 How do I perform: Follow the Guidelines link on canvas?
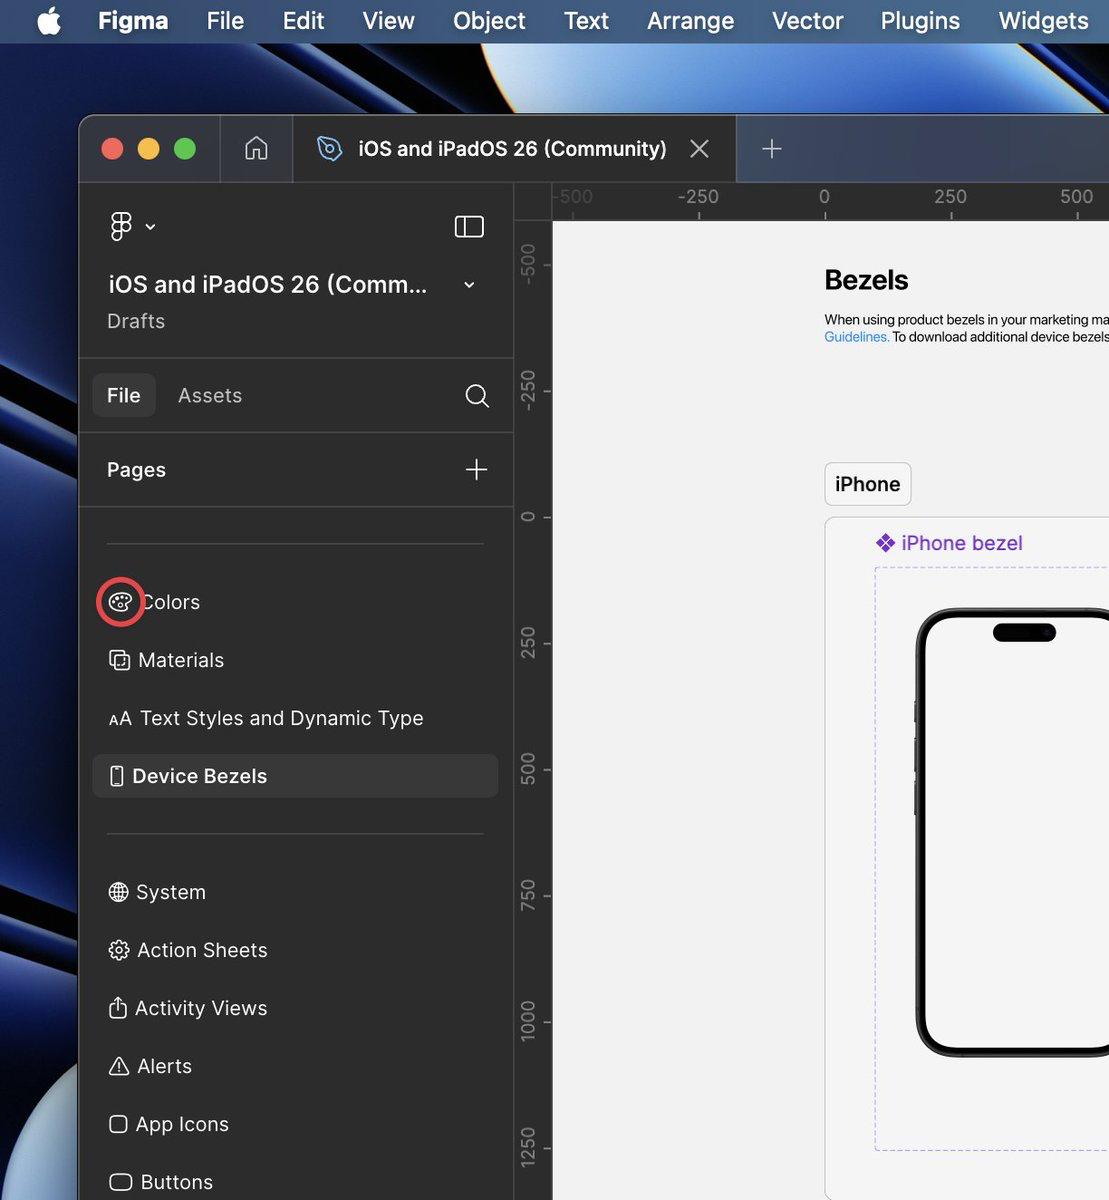(x=857, y=337)
